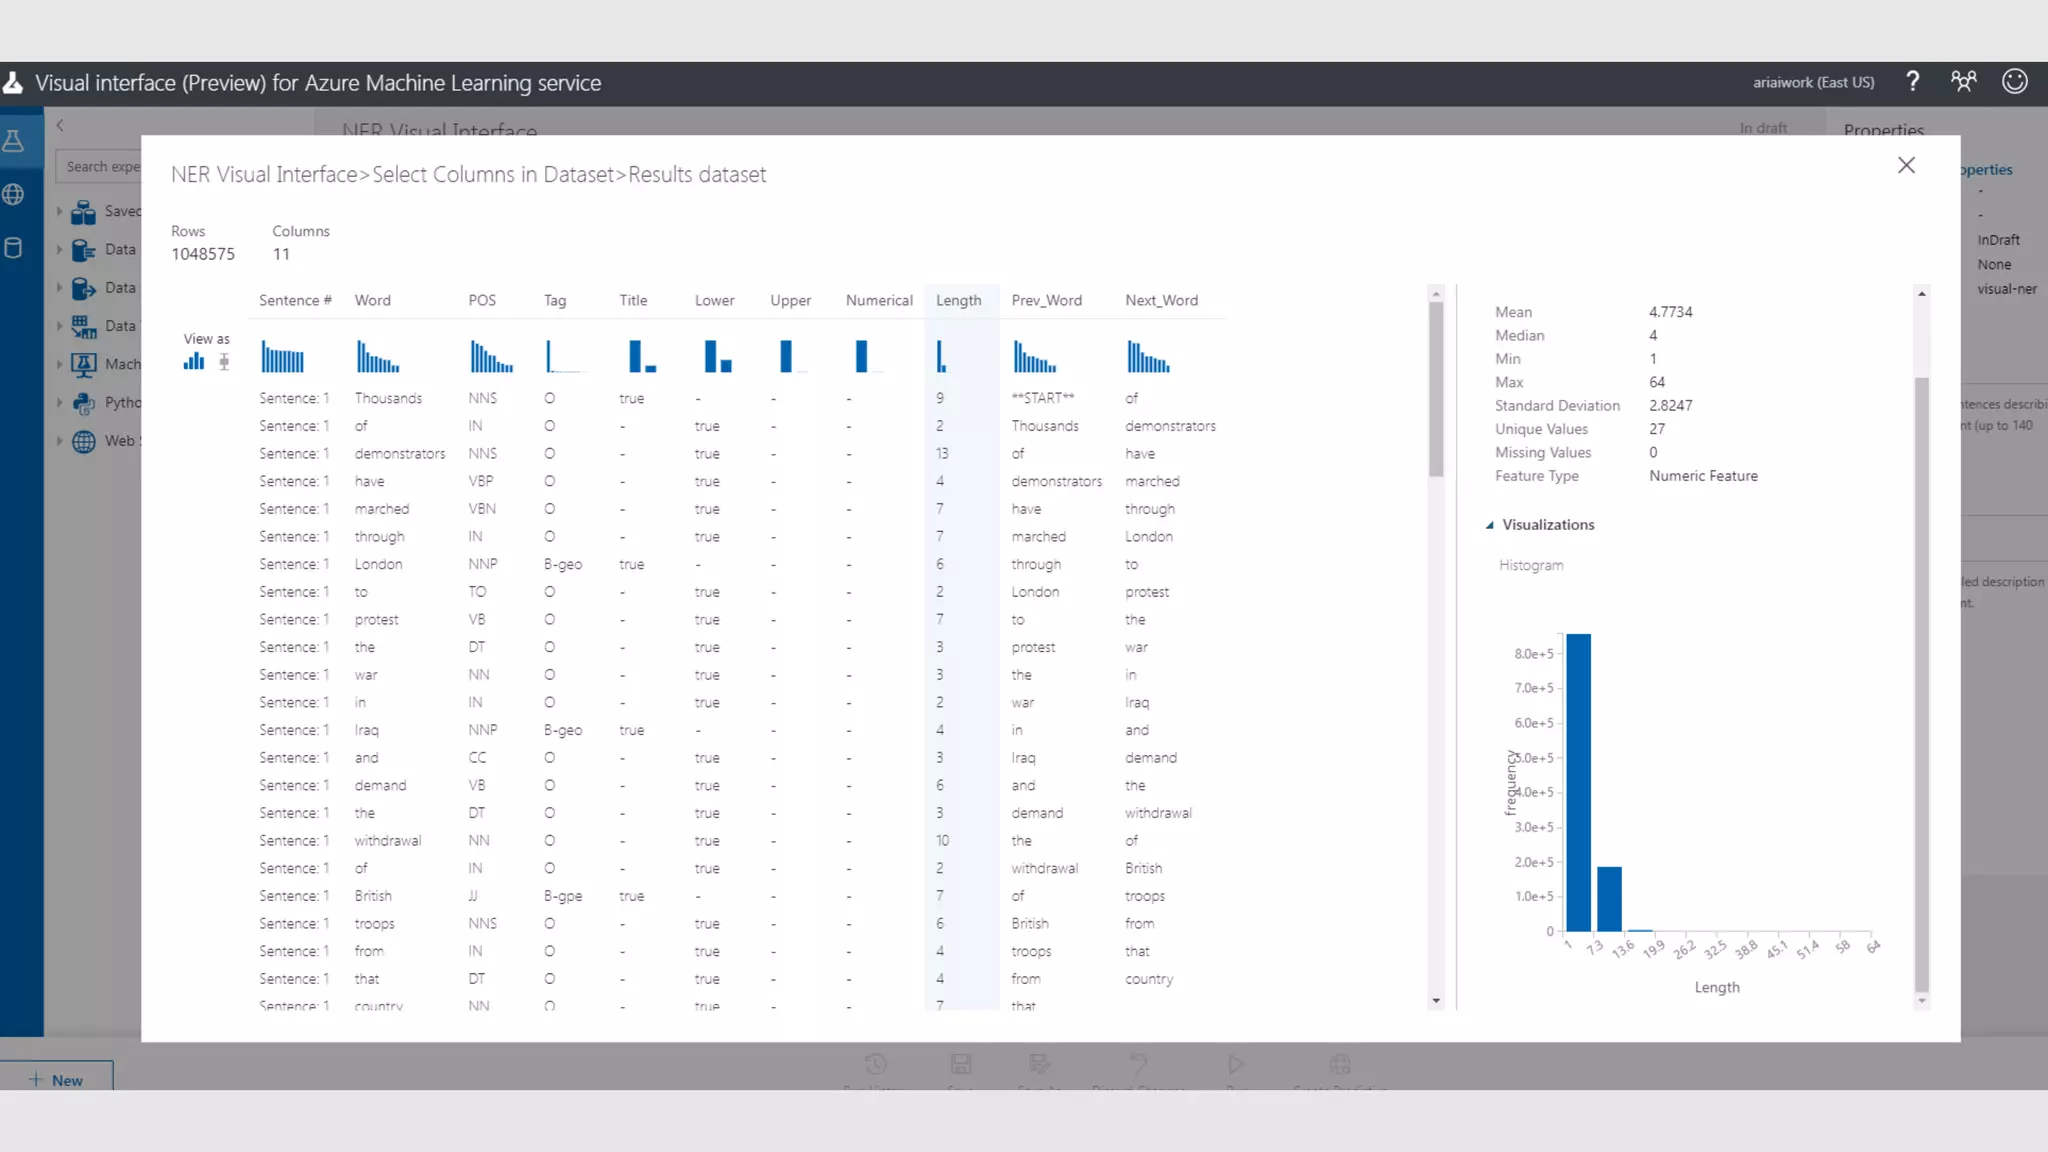The image size is (2048, 1152).
Task: Click the Python module category icon
Action: [84, 403]
